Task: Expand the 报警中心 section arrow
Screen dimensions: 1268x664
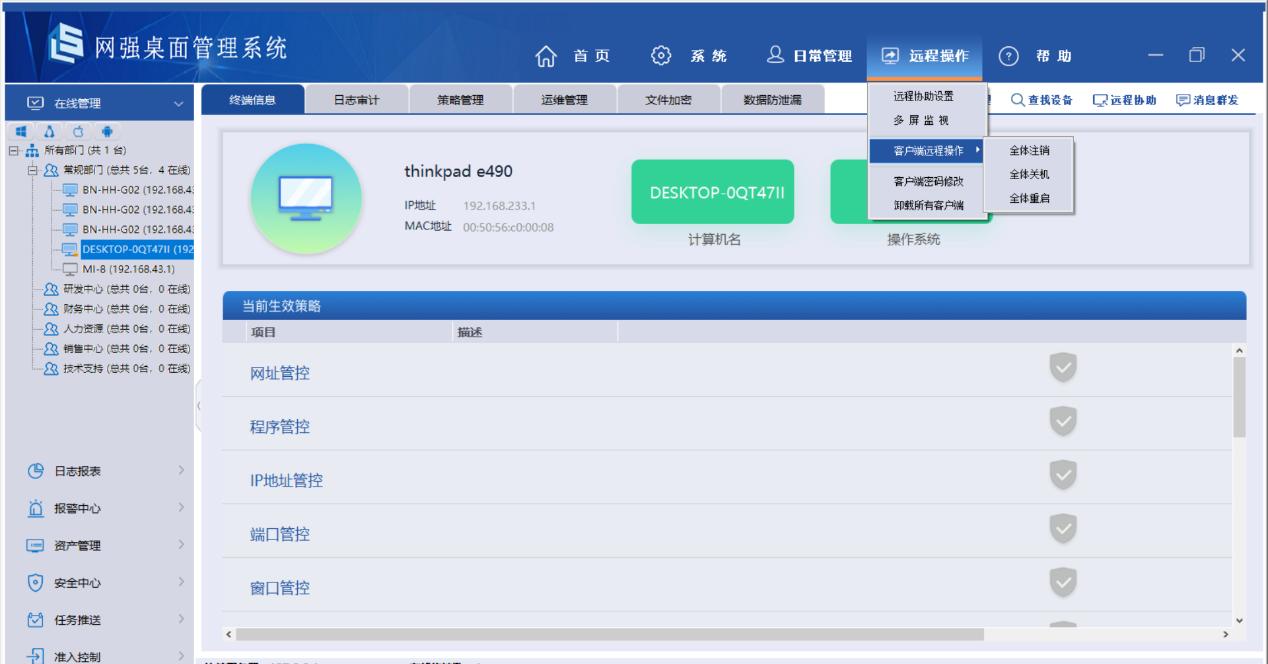Action: [x=180, y=508]
